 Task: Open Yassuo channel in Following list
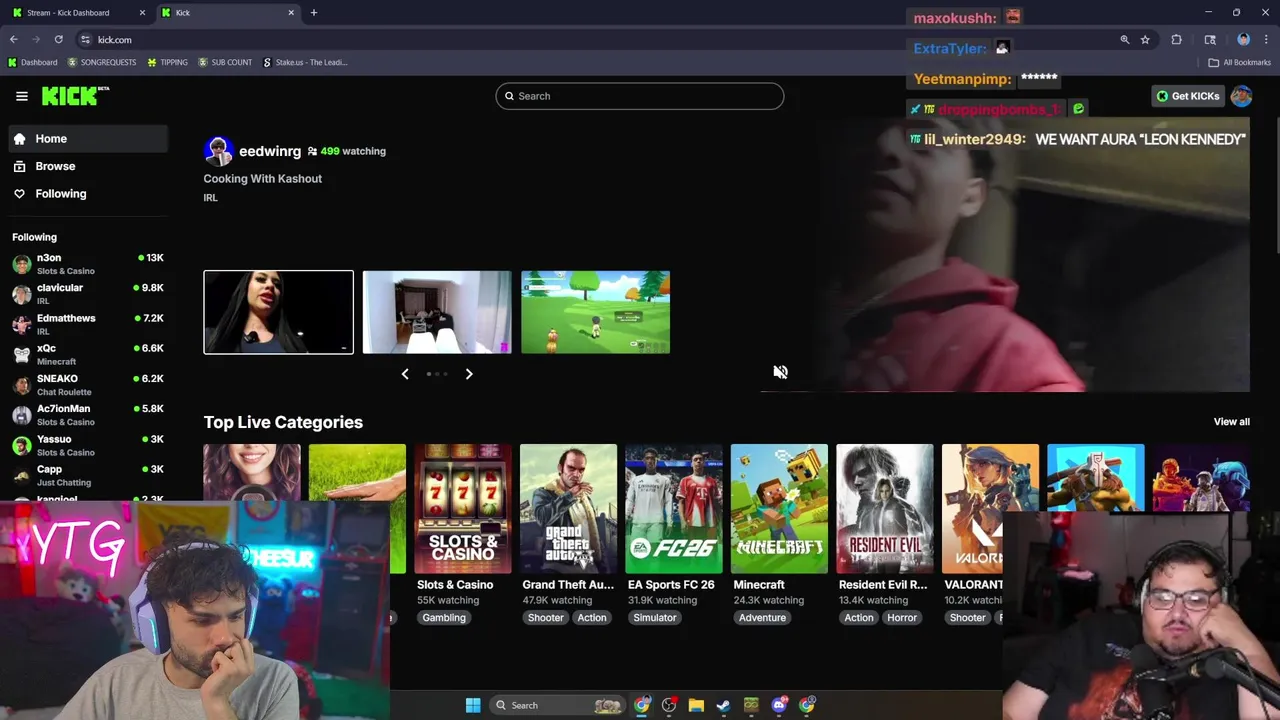click(x=88, y=445)
